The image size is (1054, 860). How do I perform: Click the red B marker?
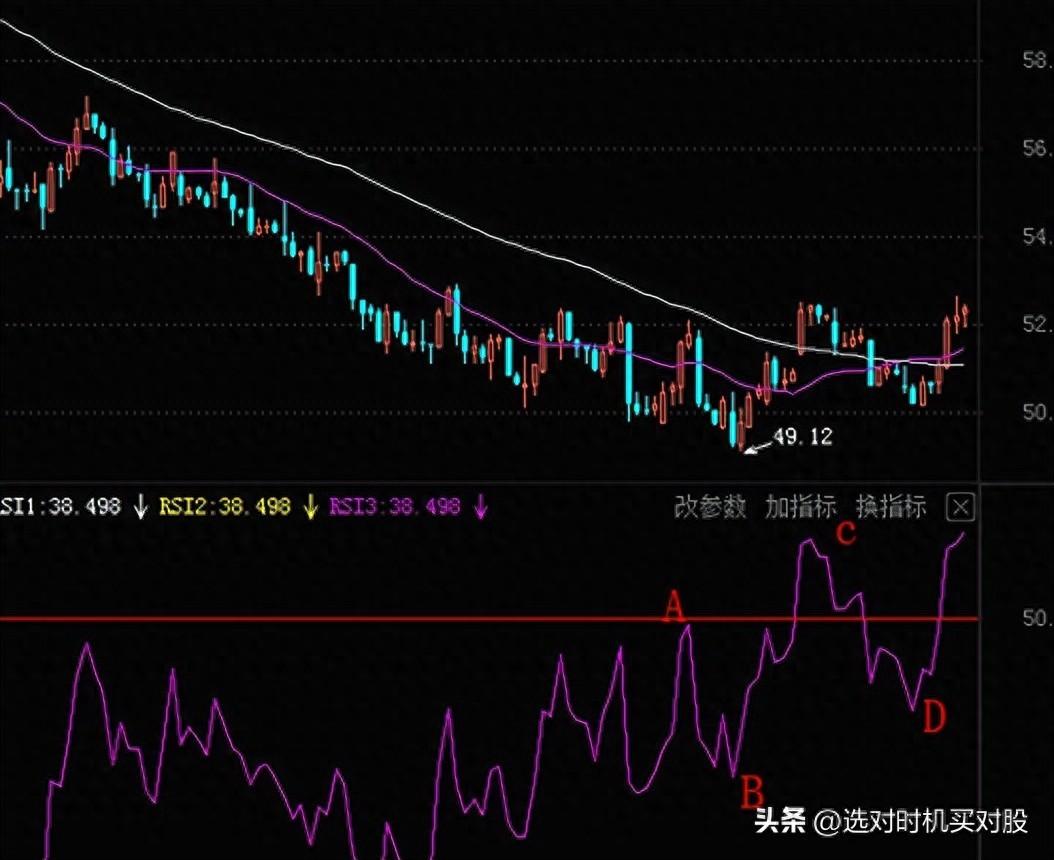(x=752, y=792)
